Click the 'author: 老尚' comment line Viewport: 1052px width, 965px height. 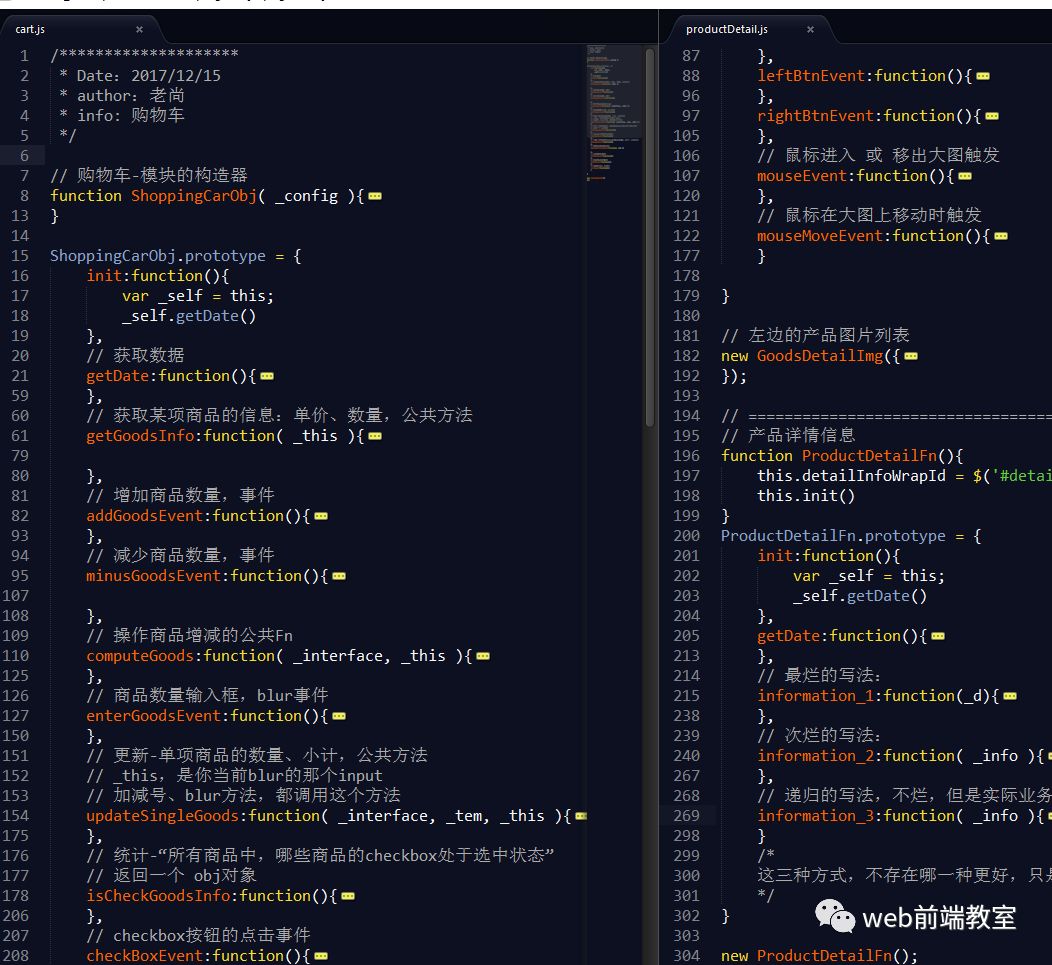coord(122,96)
